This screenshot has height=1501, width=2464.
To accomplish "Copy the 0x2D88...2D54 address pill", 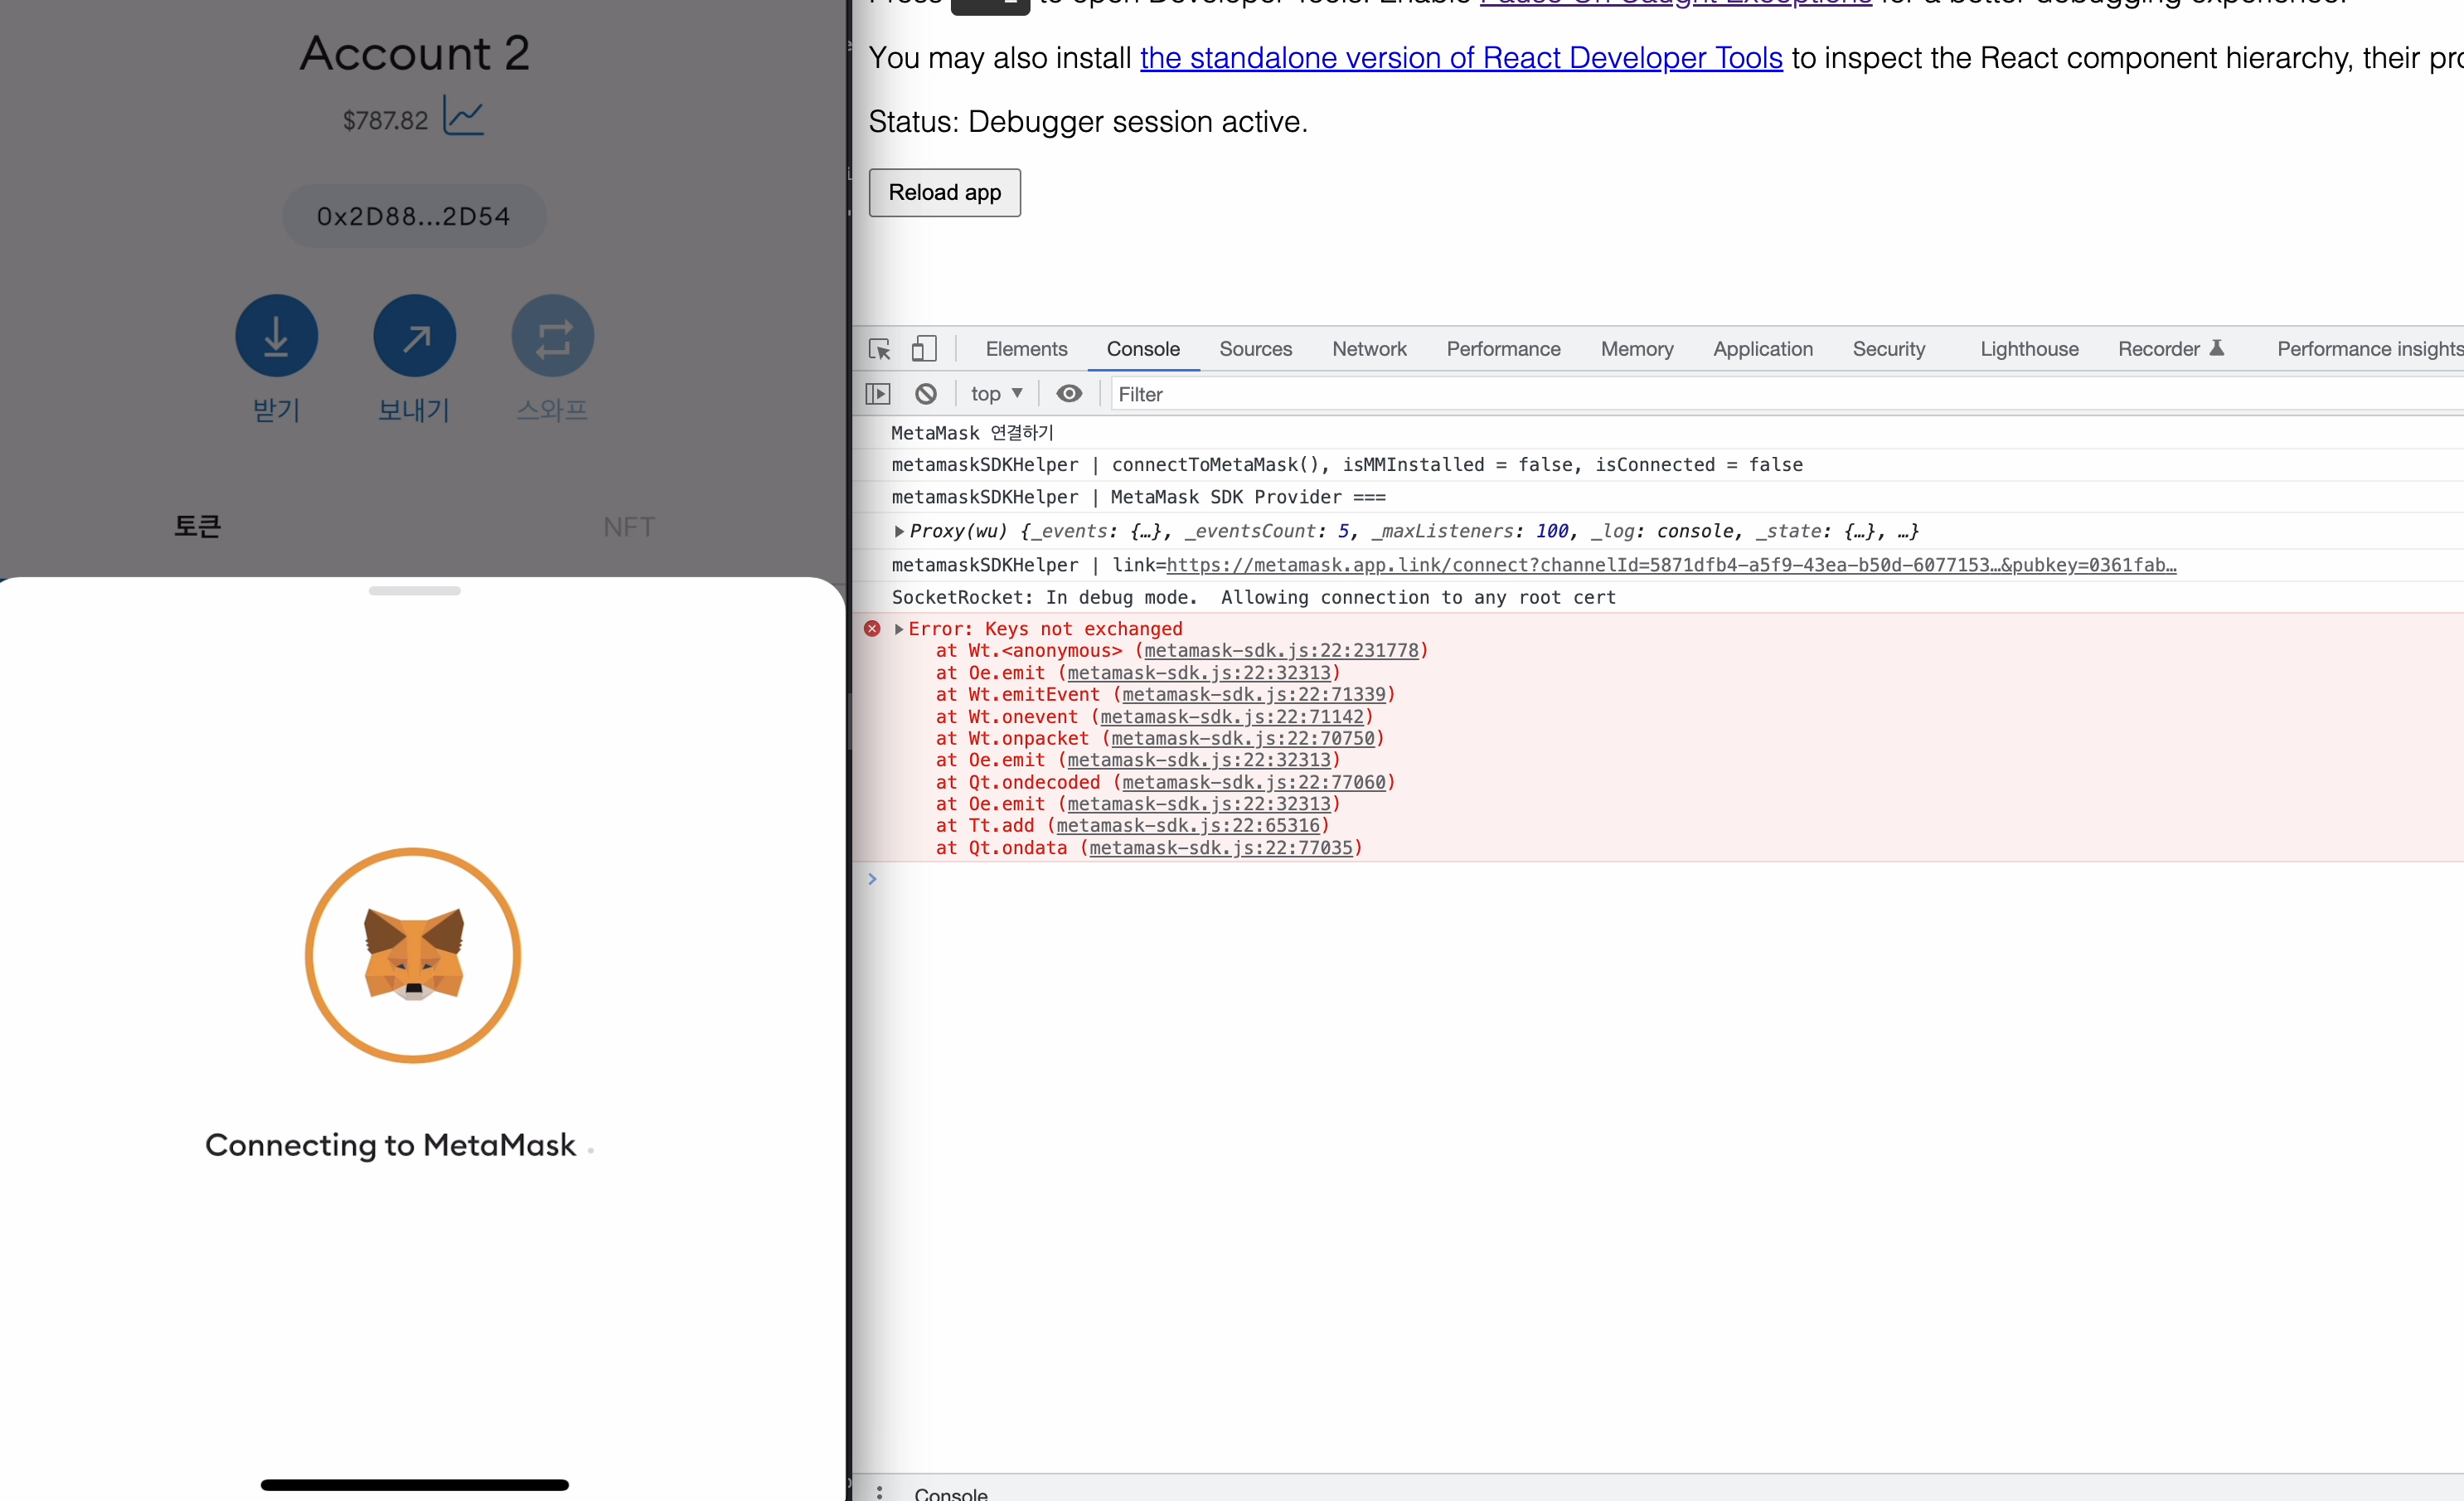I will pos(414,216).
